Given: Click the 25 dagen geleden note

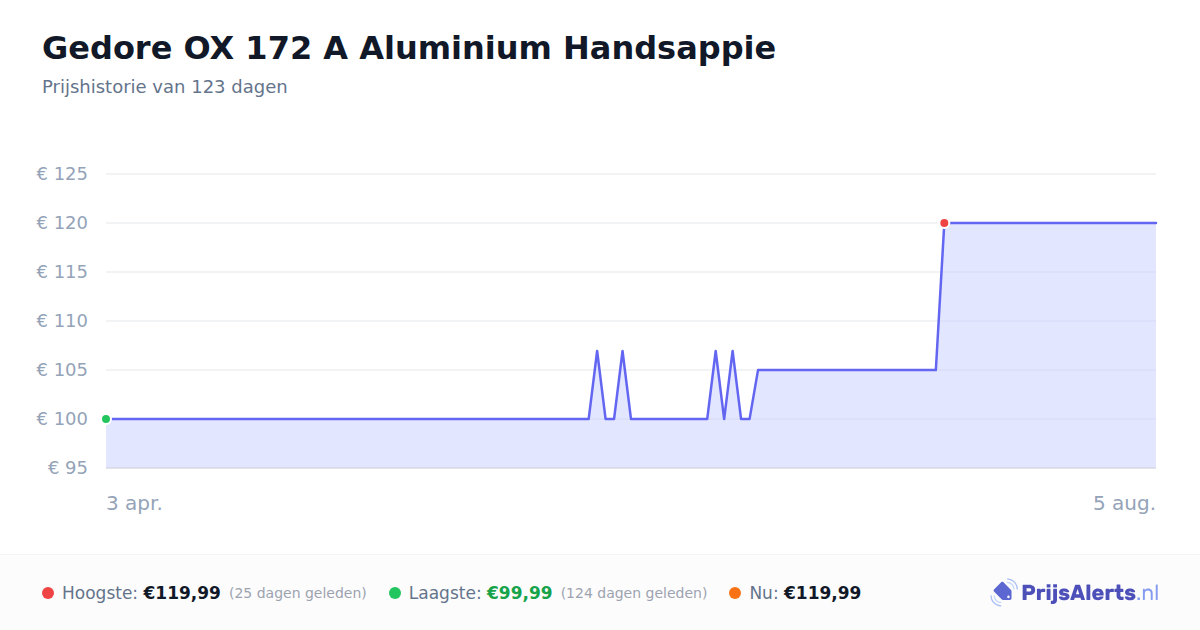Looking at the screenshot, I should [298, 593].
